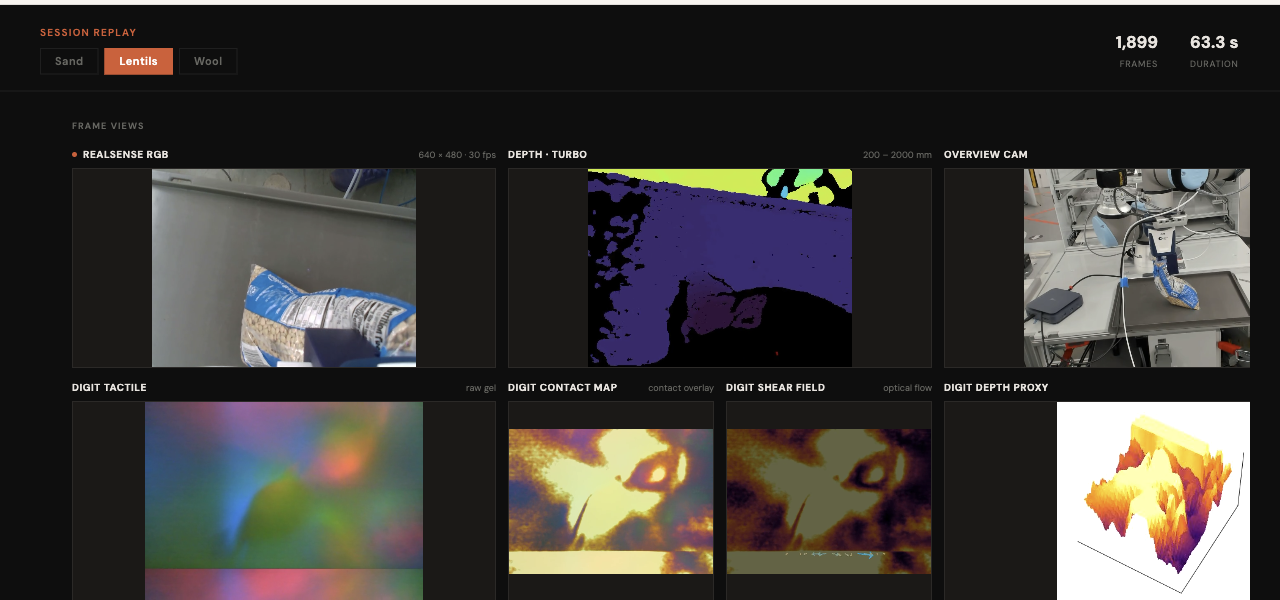Screen dimensions: 1280x600
Task: Open the Depth Turbo colormap view
Action: point(720,268)
